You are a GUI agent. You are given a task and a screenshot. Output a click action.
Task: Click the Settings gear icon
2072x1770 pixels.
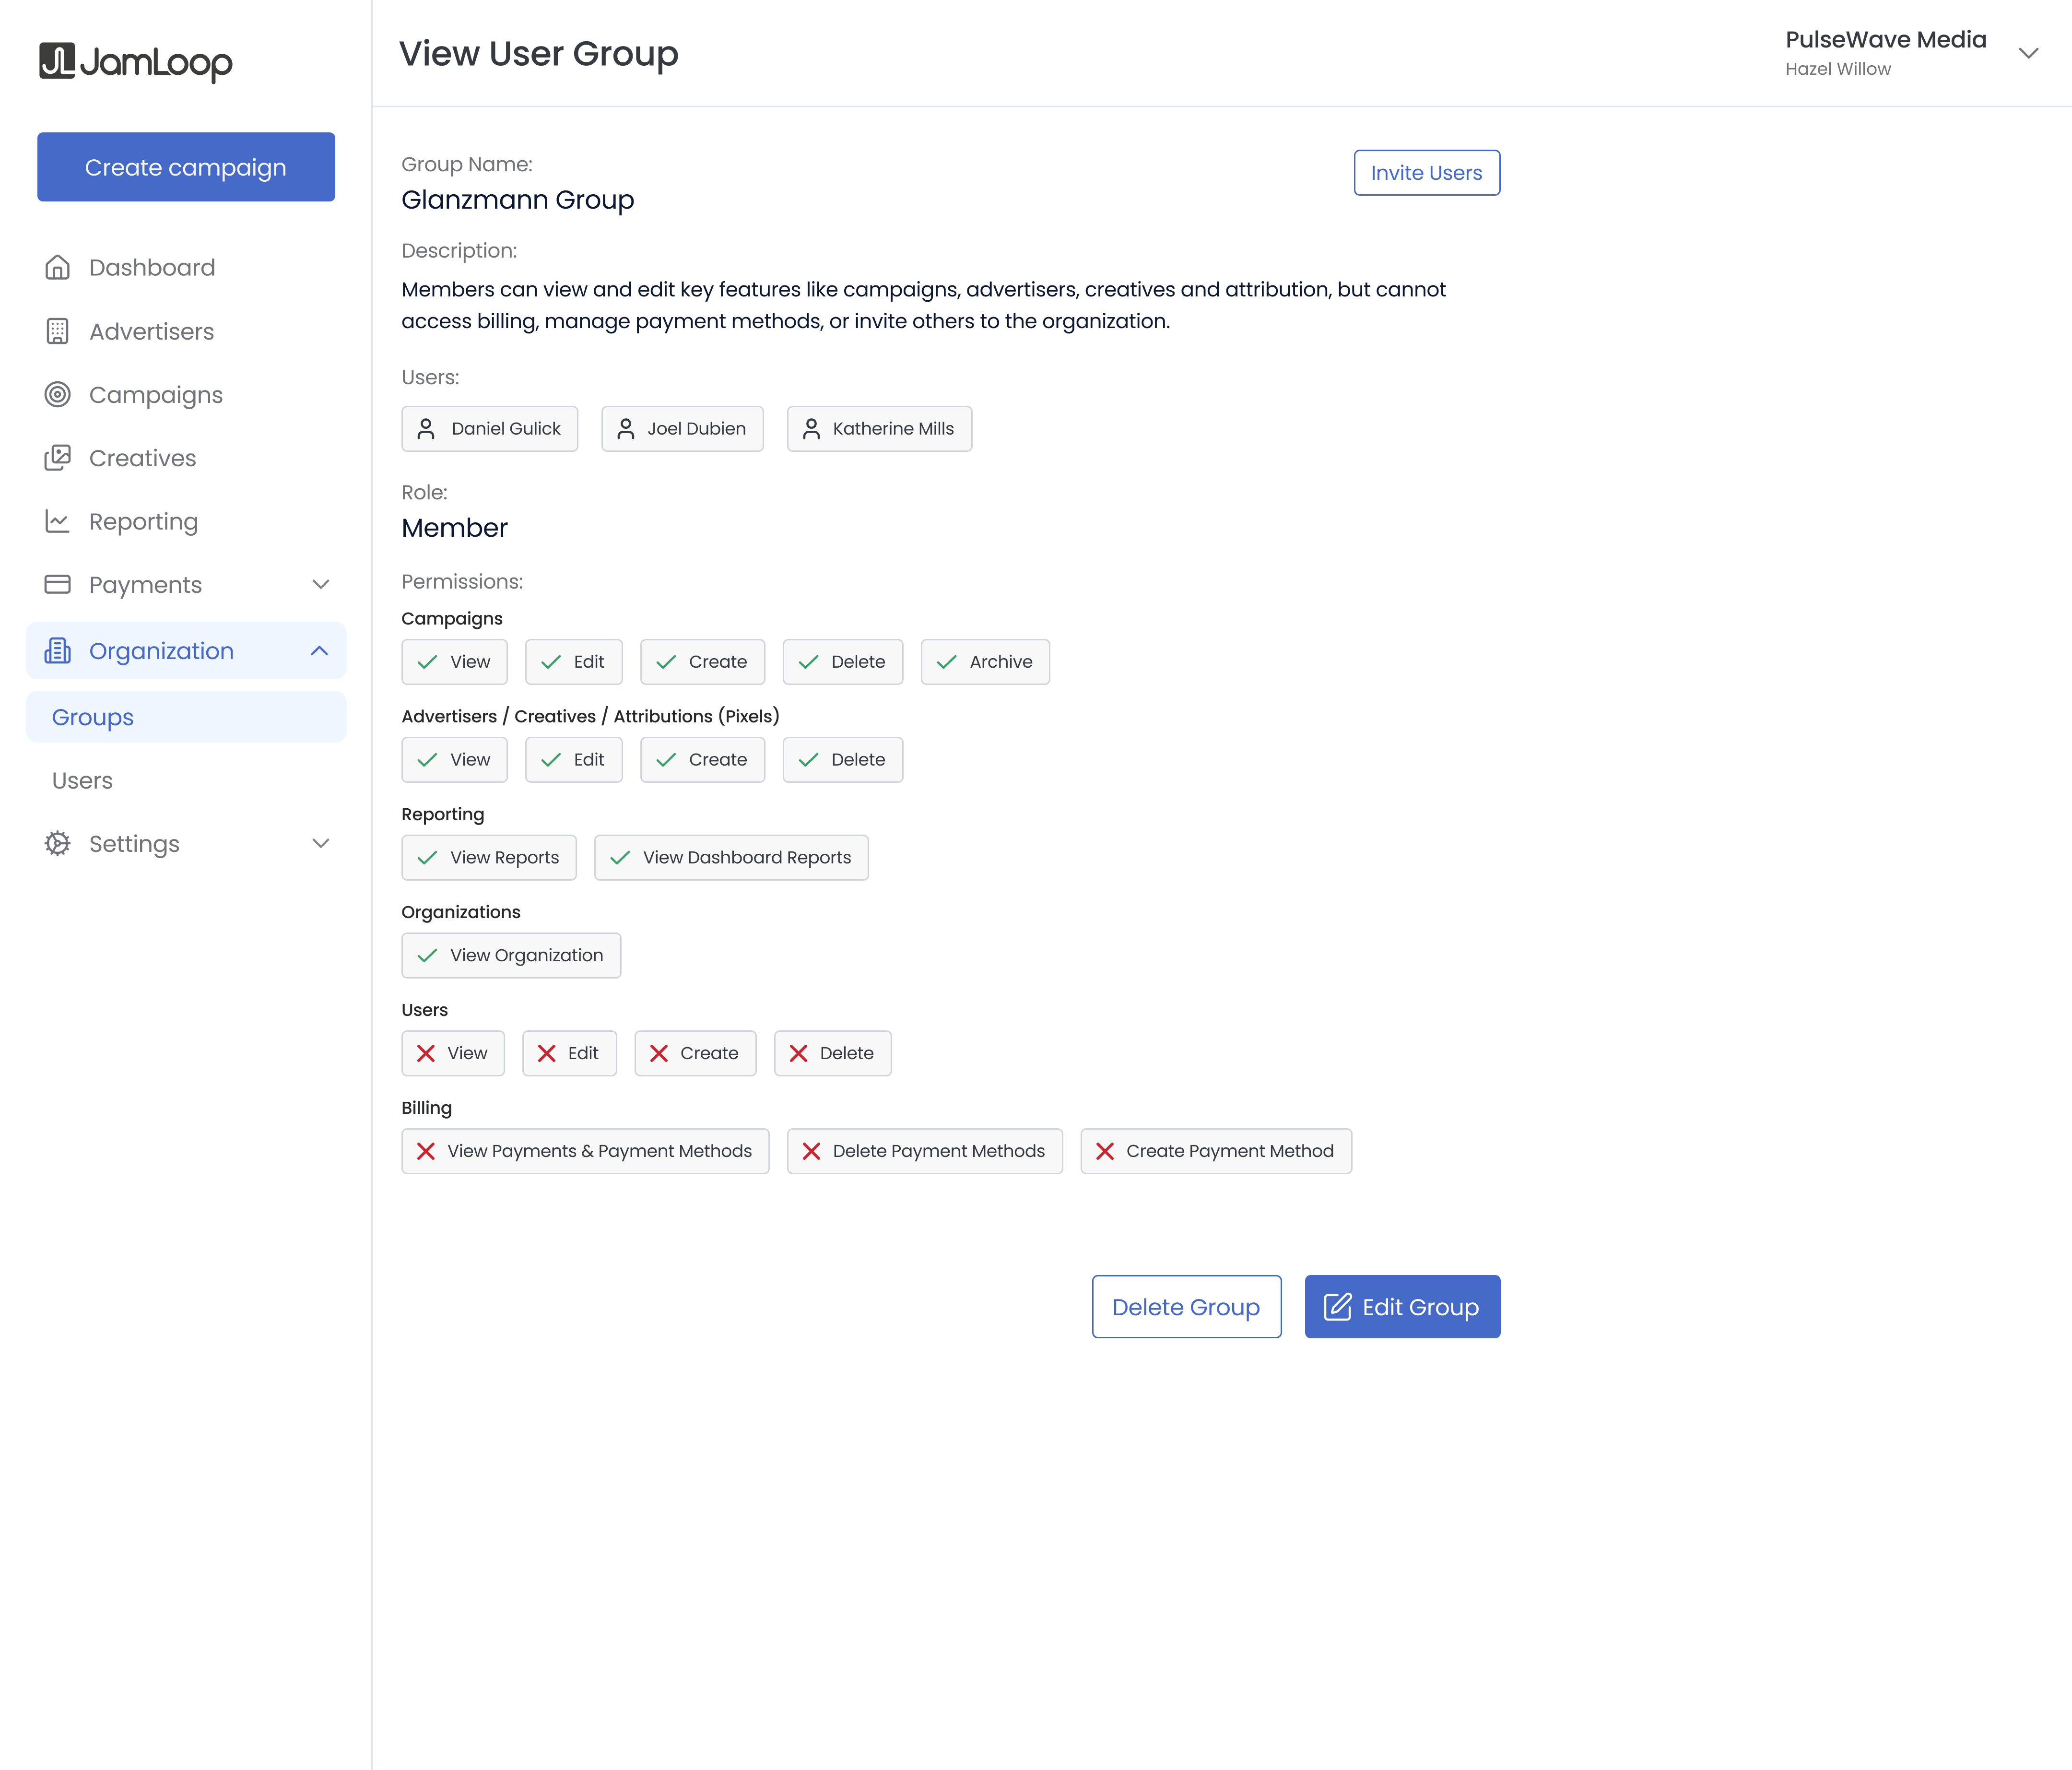click(x=58, y=843)
